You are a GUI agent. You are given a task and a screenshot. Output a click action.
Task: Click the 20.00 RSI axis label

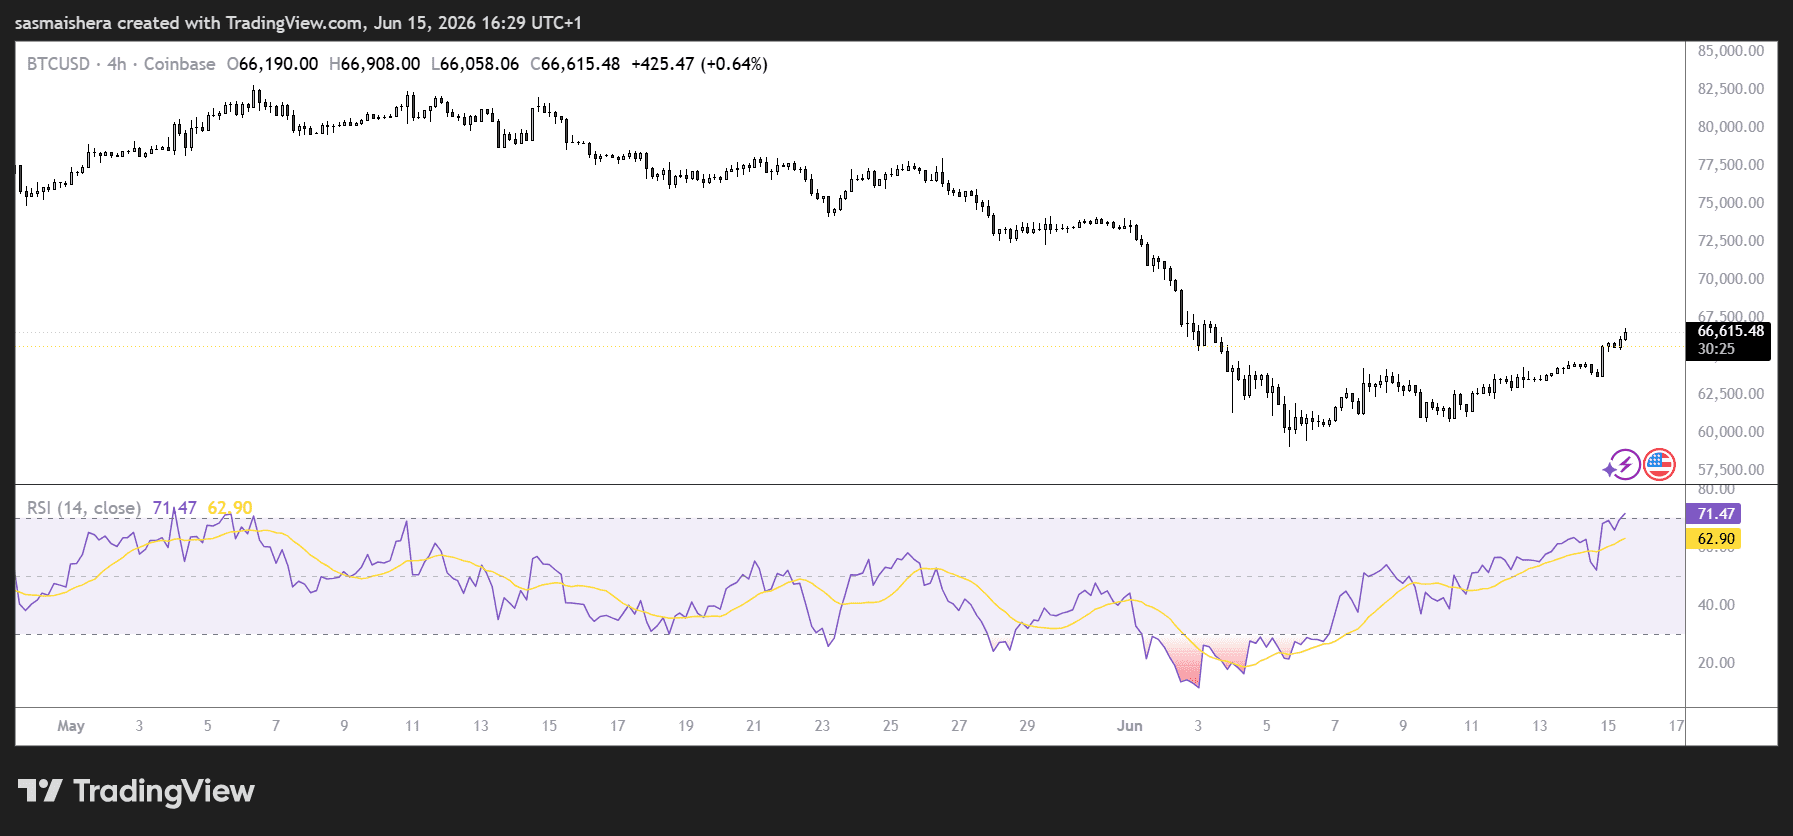1716,663
